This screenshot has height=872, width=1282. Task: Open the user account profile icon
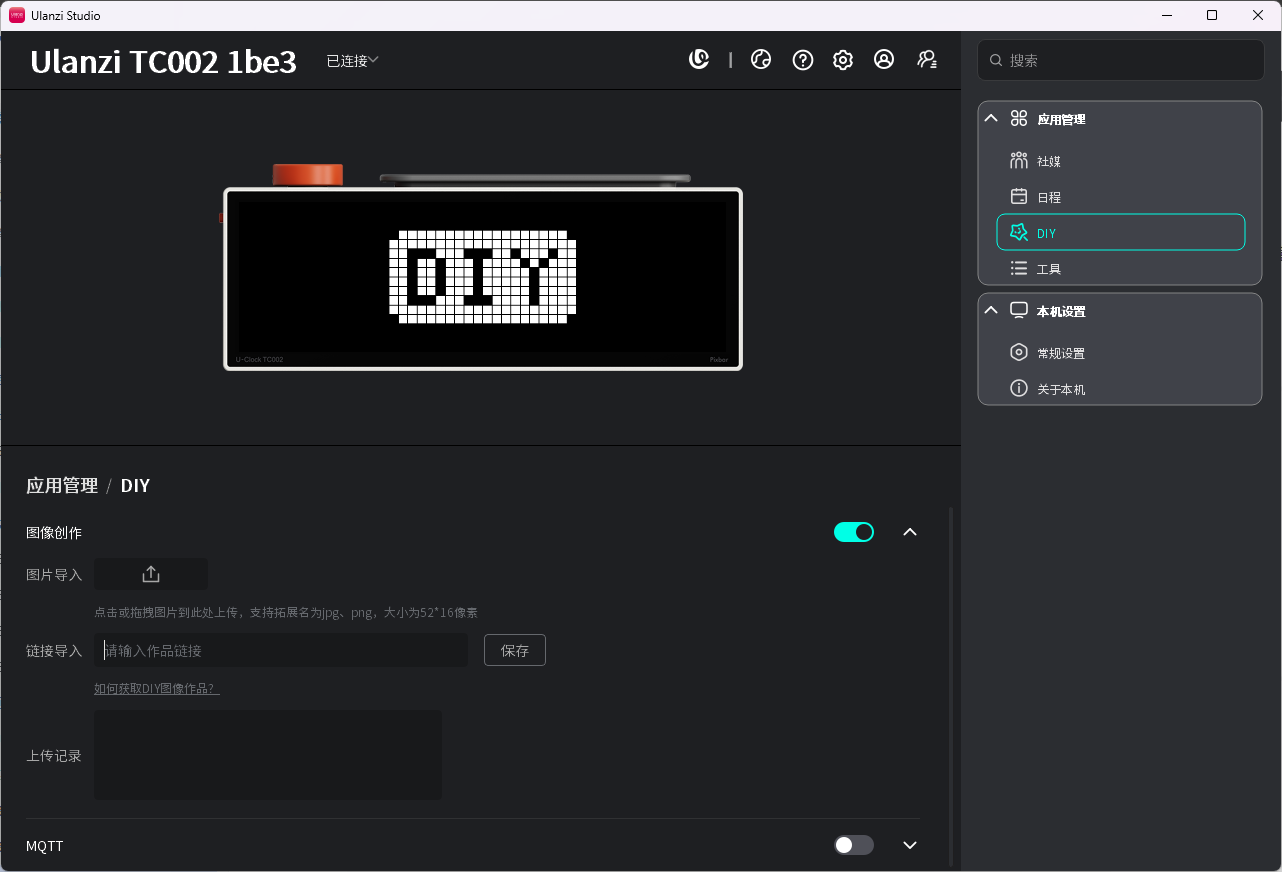pyautogui.click(x=884, y=60)
